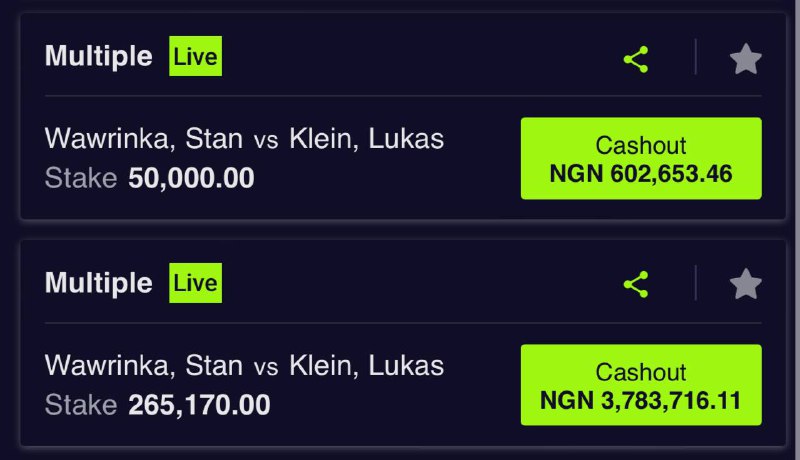Share the bet with 50,000.00 stake

coord(636,59)
